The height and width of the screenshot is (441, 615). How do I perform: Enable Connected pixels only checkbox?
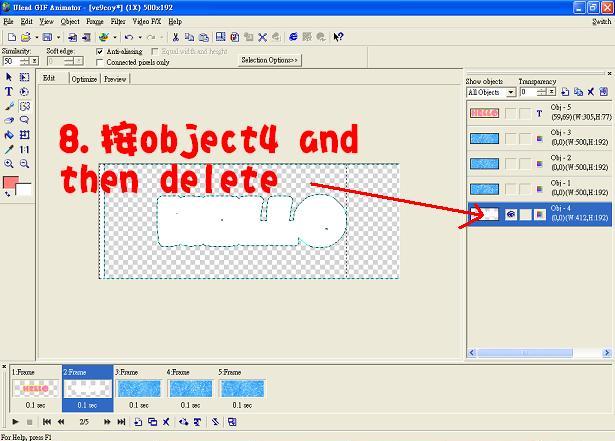click(100, 62)
